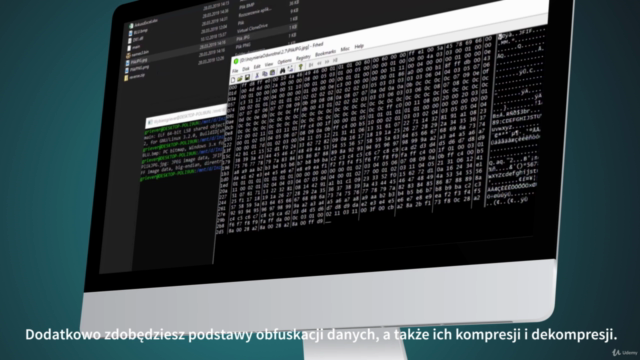Image resolution: width=640 pixels, height=360 pixels.
Task: Click the Replace icon next to binoculars
Action: pyautogui.click(x=290, y=69)
